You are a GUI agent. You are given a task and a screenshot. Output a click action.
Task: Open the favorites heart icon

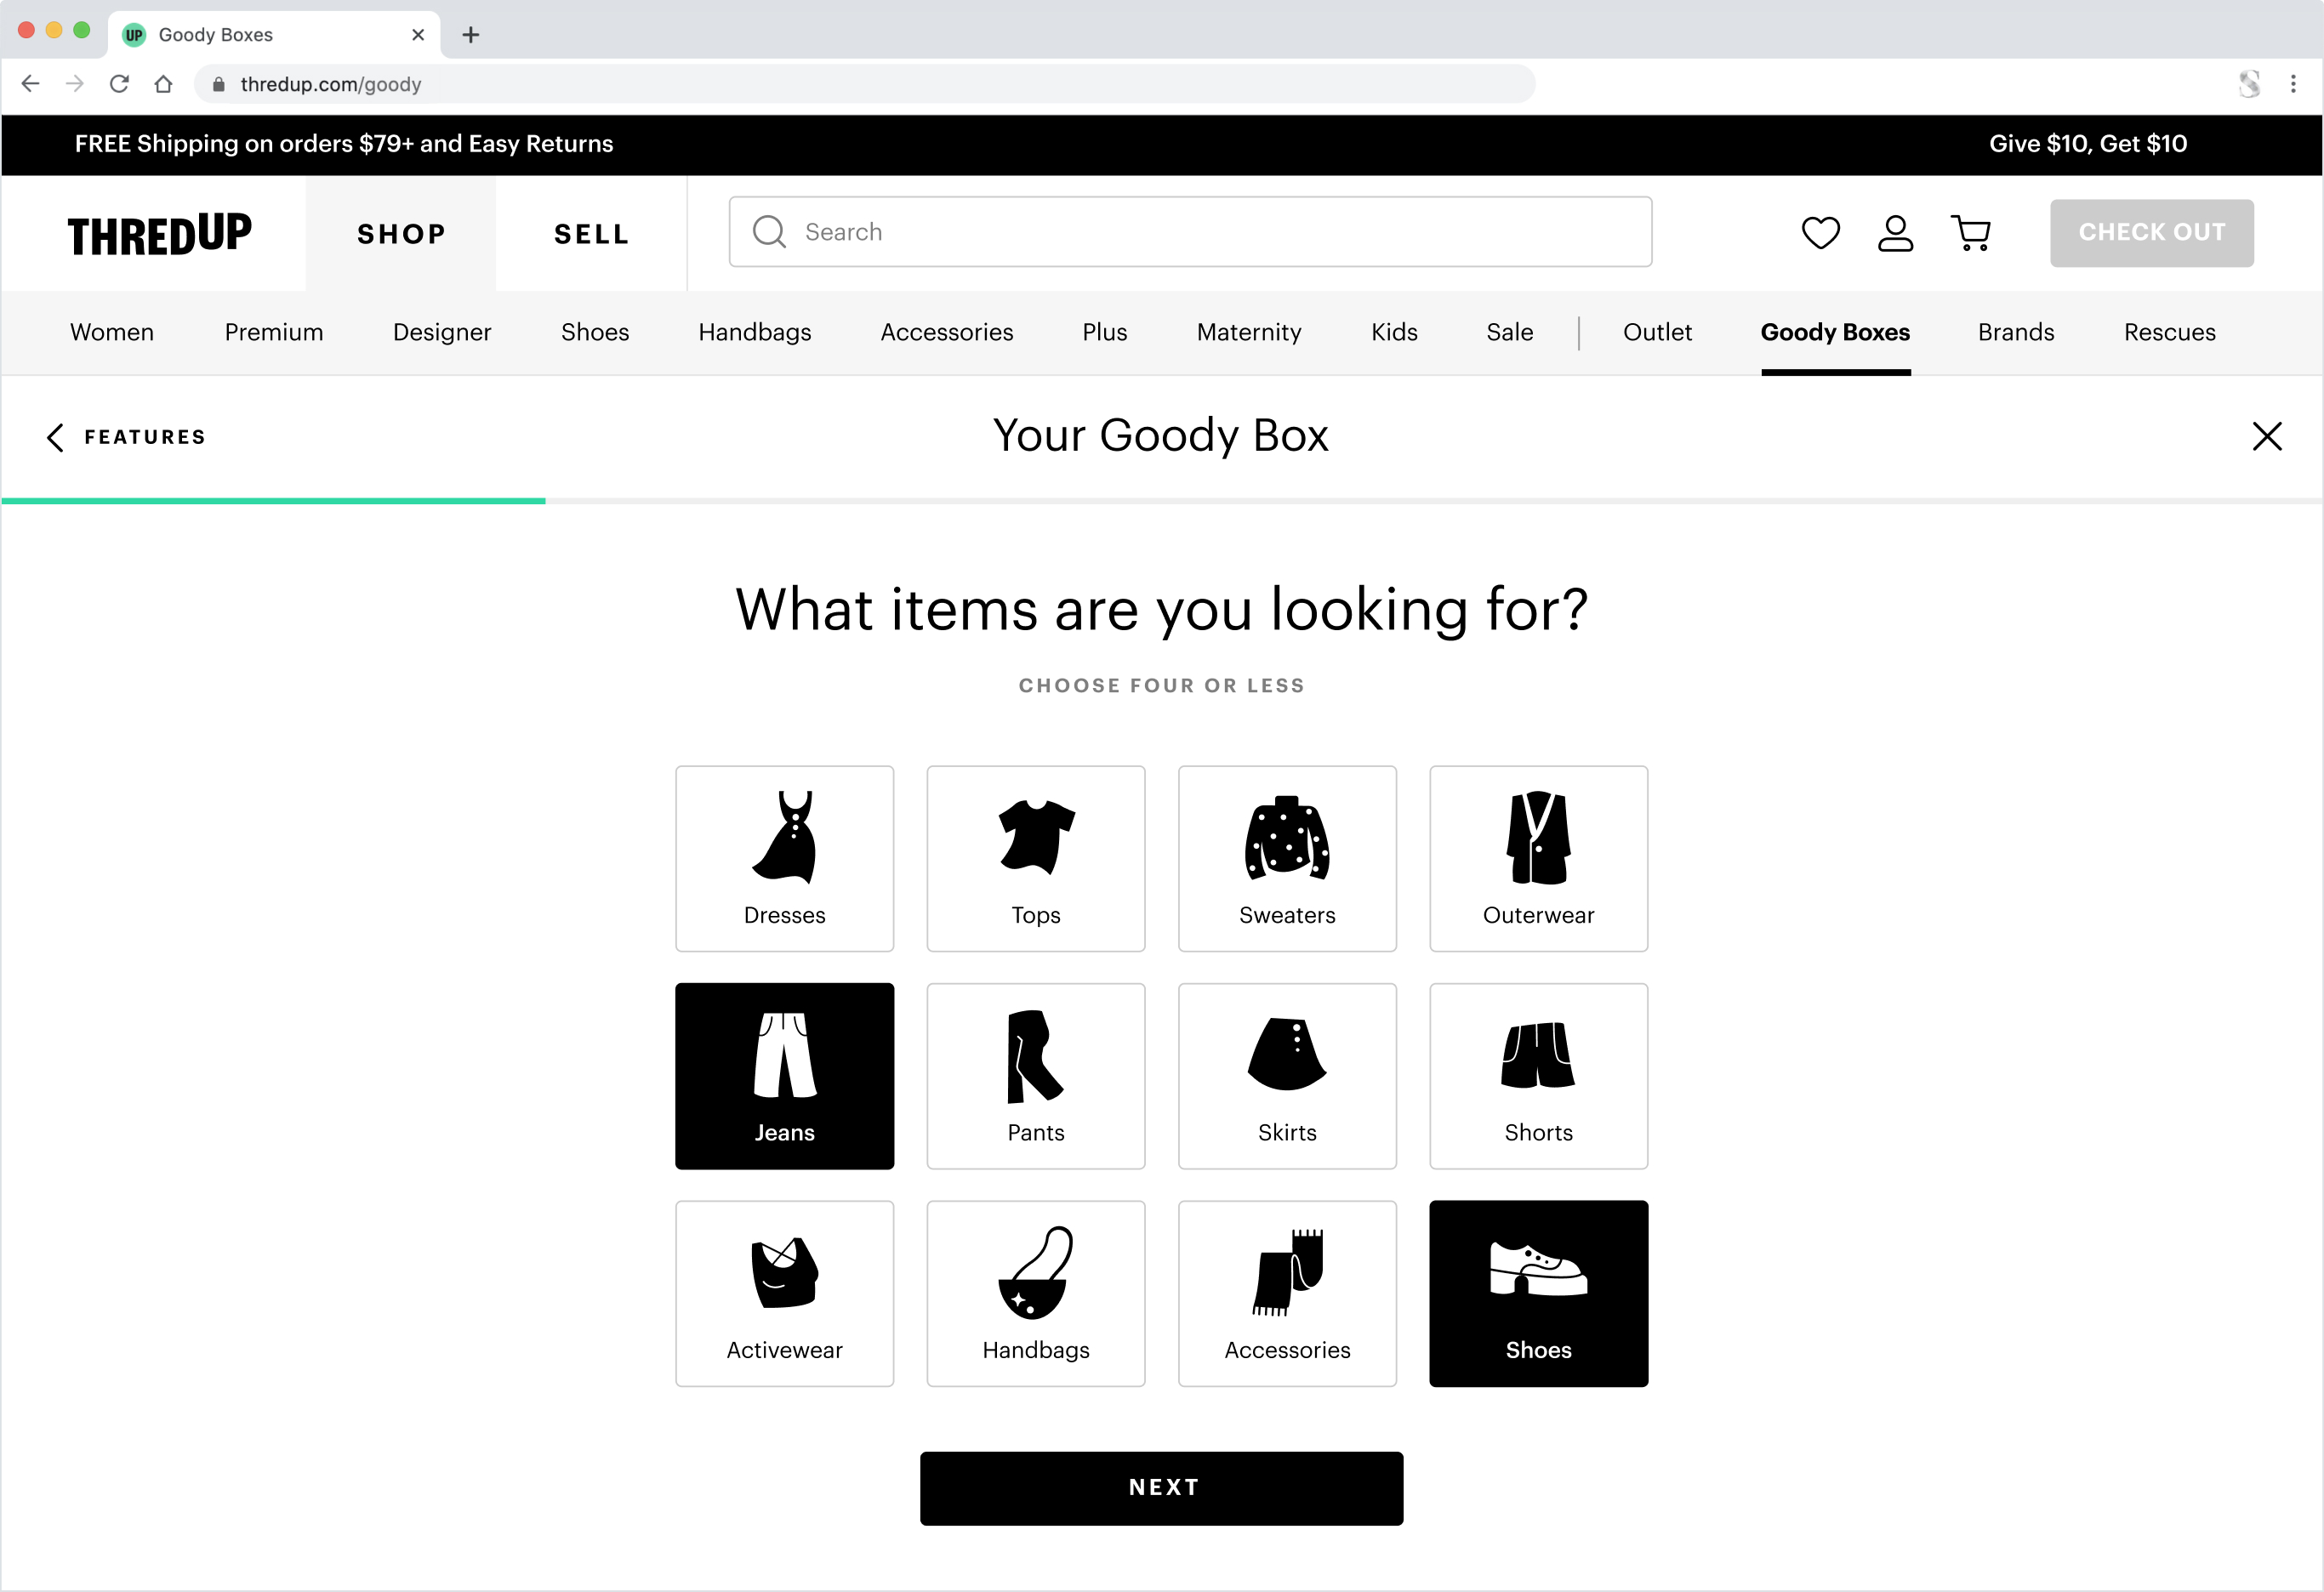1820,233
